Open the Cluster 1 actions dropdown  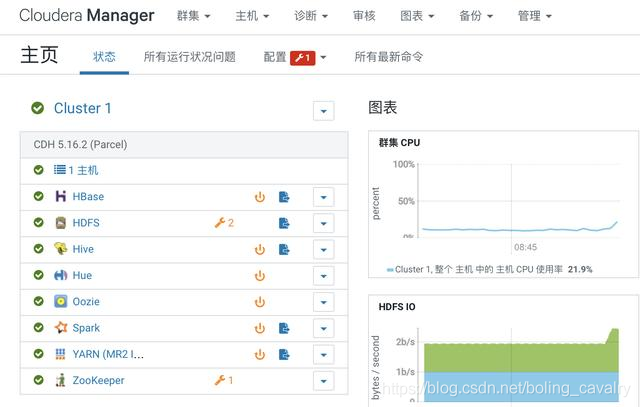(x=324, y=111)
